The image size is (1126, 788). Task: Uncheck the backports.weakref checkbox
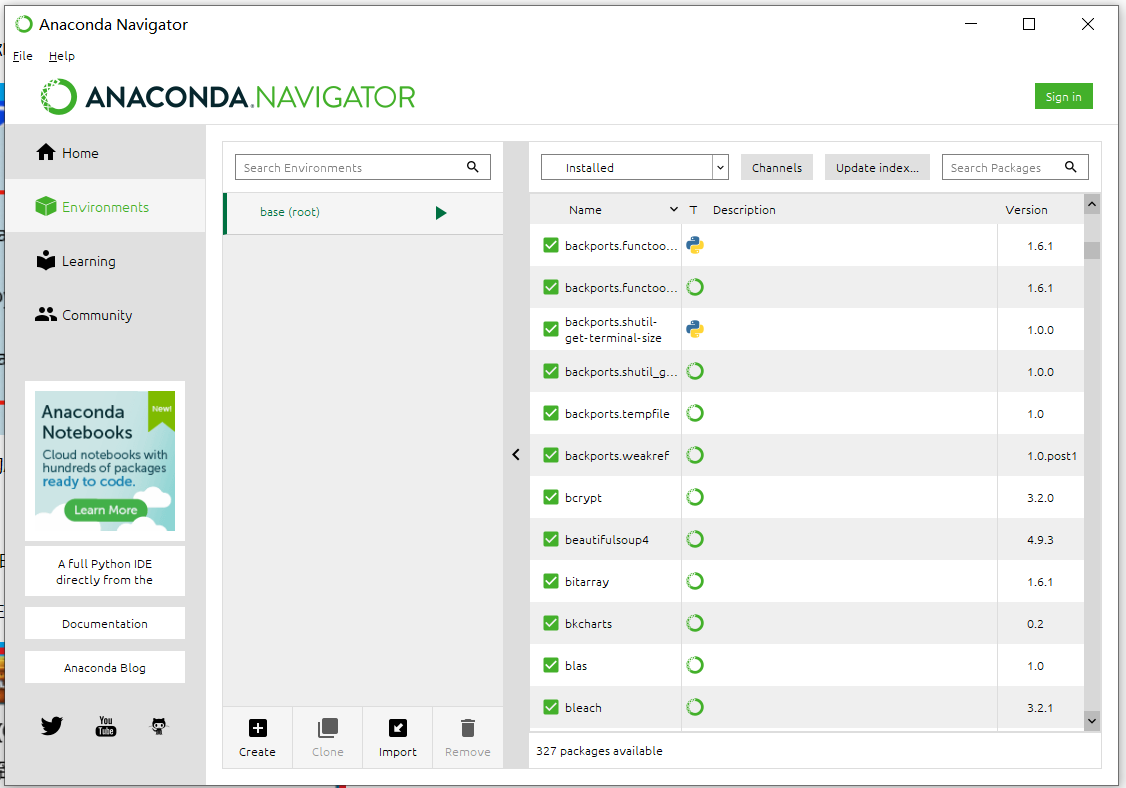click(551, 455)
